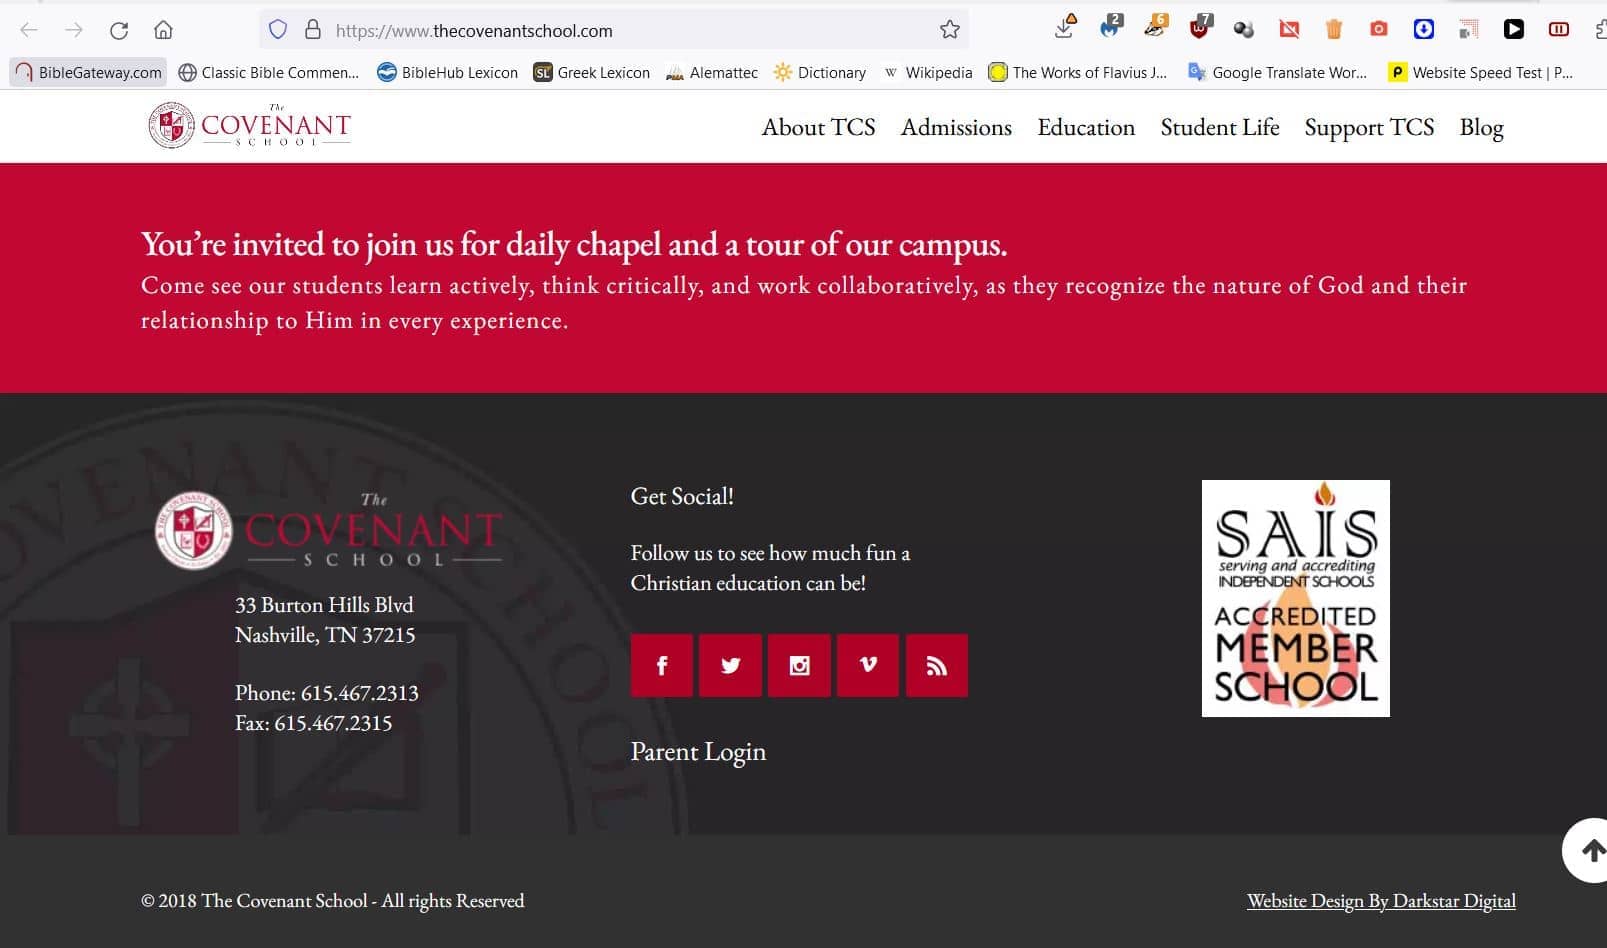1607x948 pixels.
Task: Click the orange trash can extension
Action: click(x=1333, y=30)
